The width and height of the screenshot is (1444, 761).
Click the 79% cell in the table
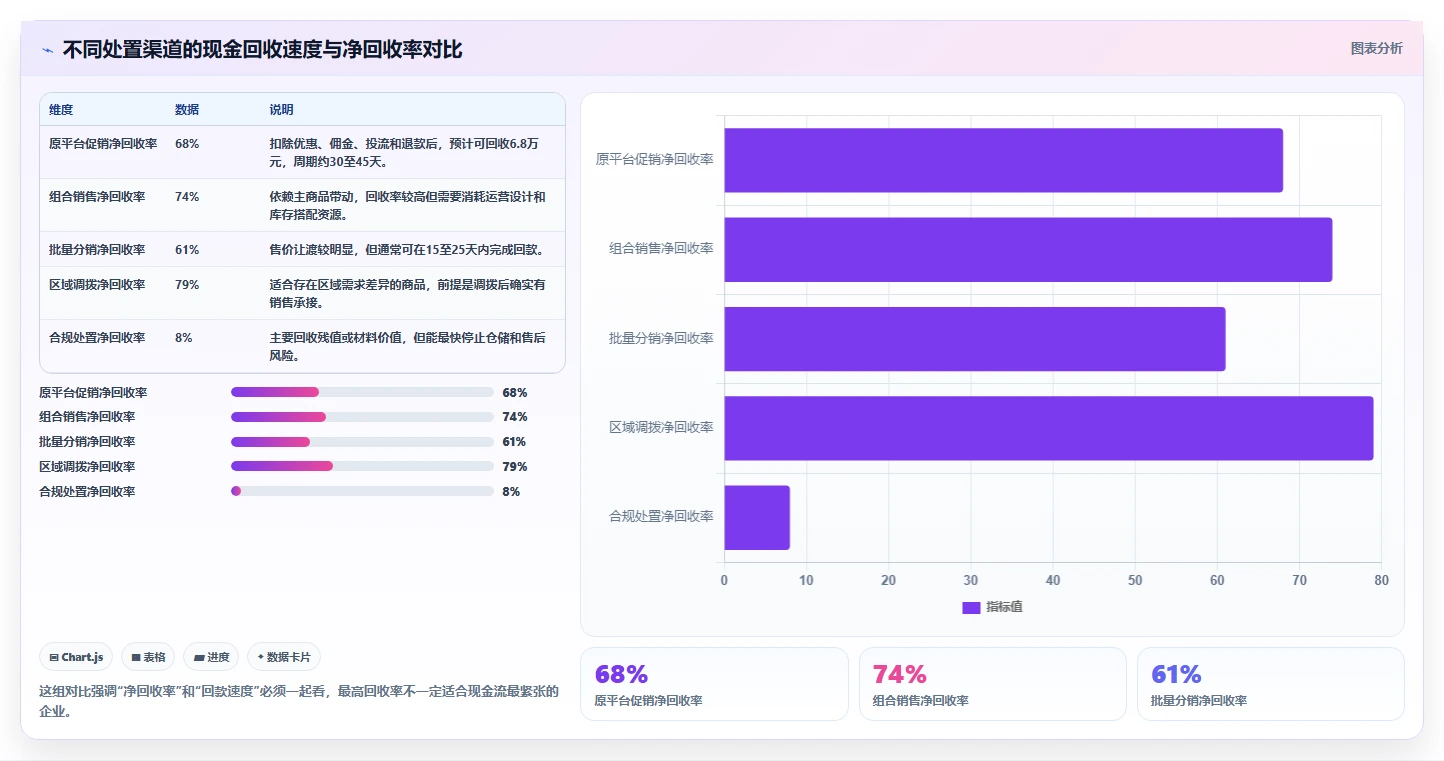[187, 285]
